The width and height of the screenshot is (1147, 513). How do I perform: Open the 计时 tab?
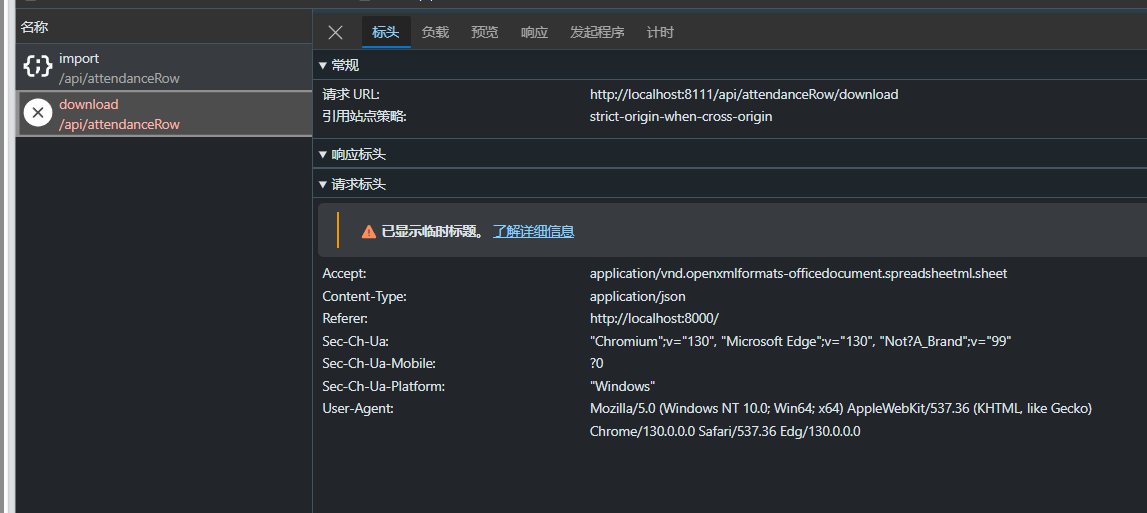(x=660, y=32)
